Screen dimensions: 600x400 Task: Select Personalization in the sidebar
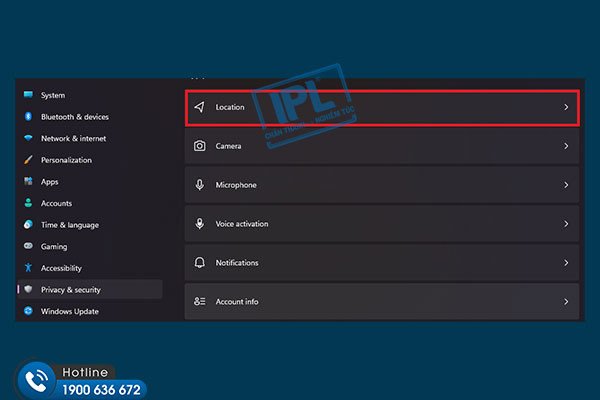pos(66,160)
